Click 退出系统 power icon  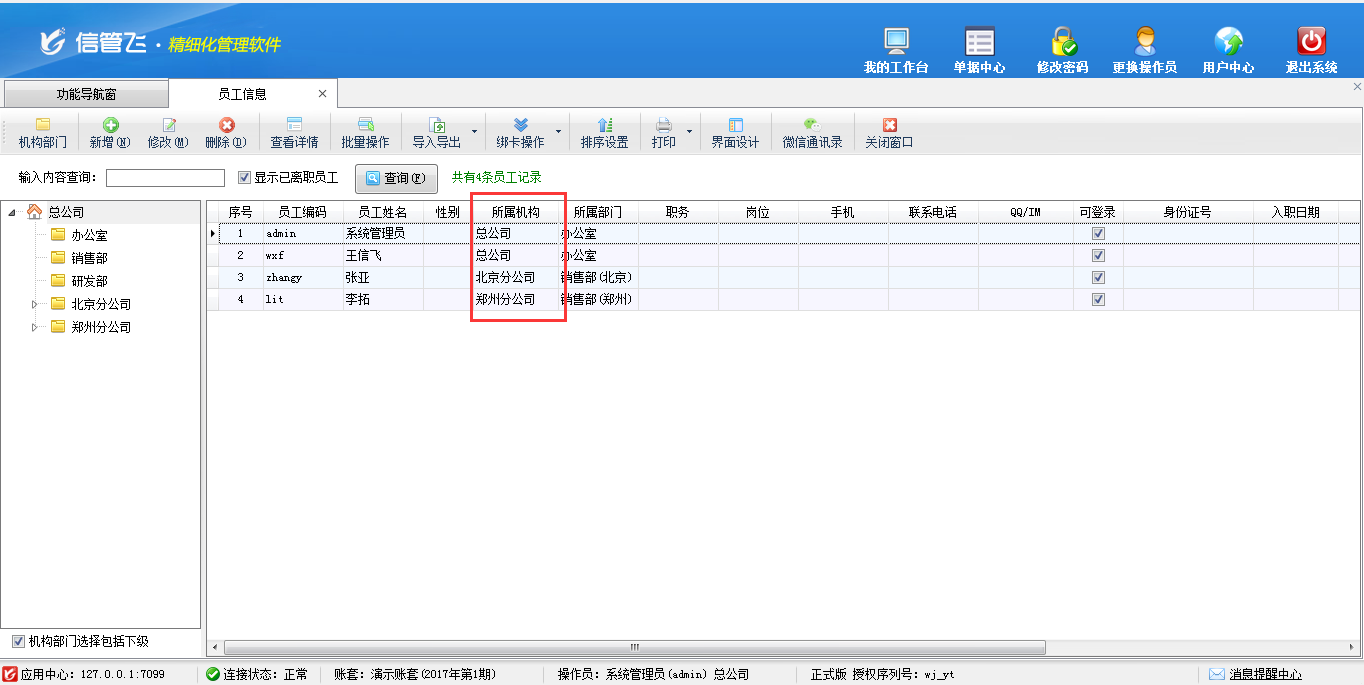tap(1311, 42)
